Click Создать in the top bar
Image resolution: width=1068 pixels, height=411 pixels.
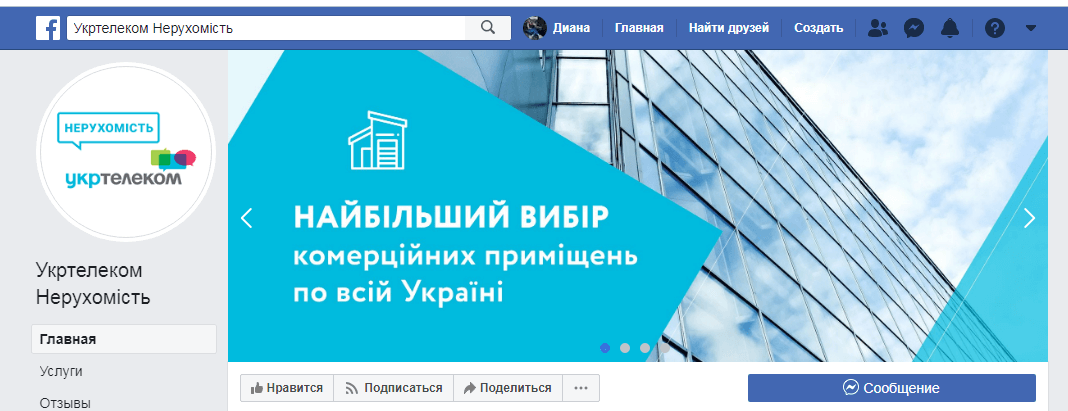(x=819, y=28)
